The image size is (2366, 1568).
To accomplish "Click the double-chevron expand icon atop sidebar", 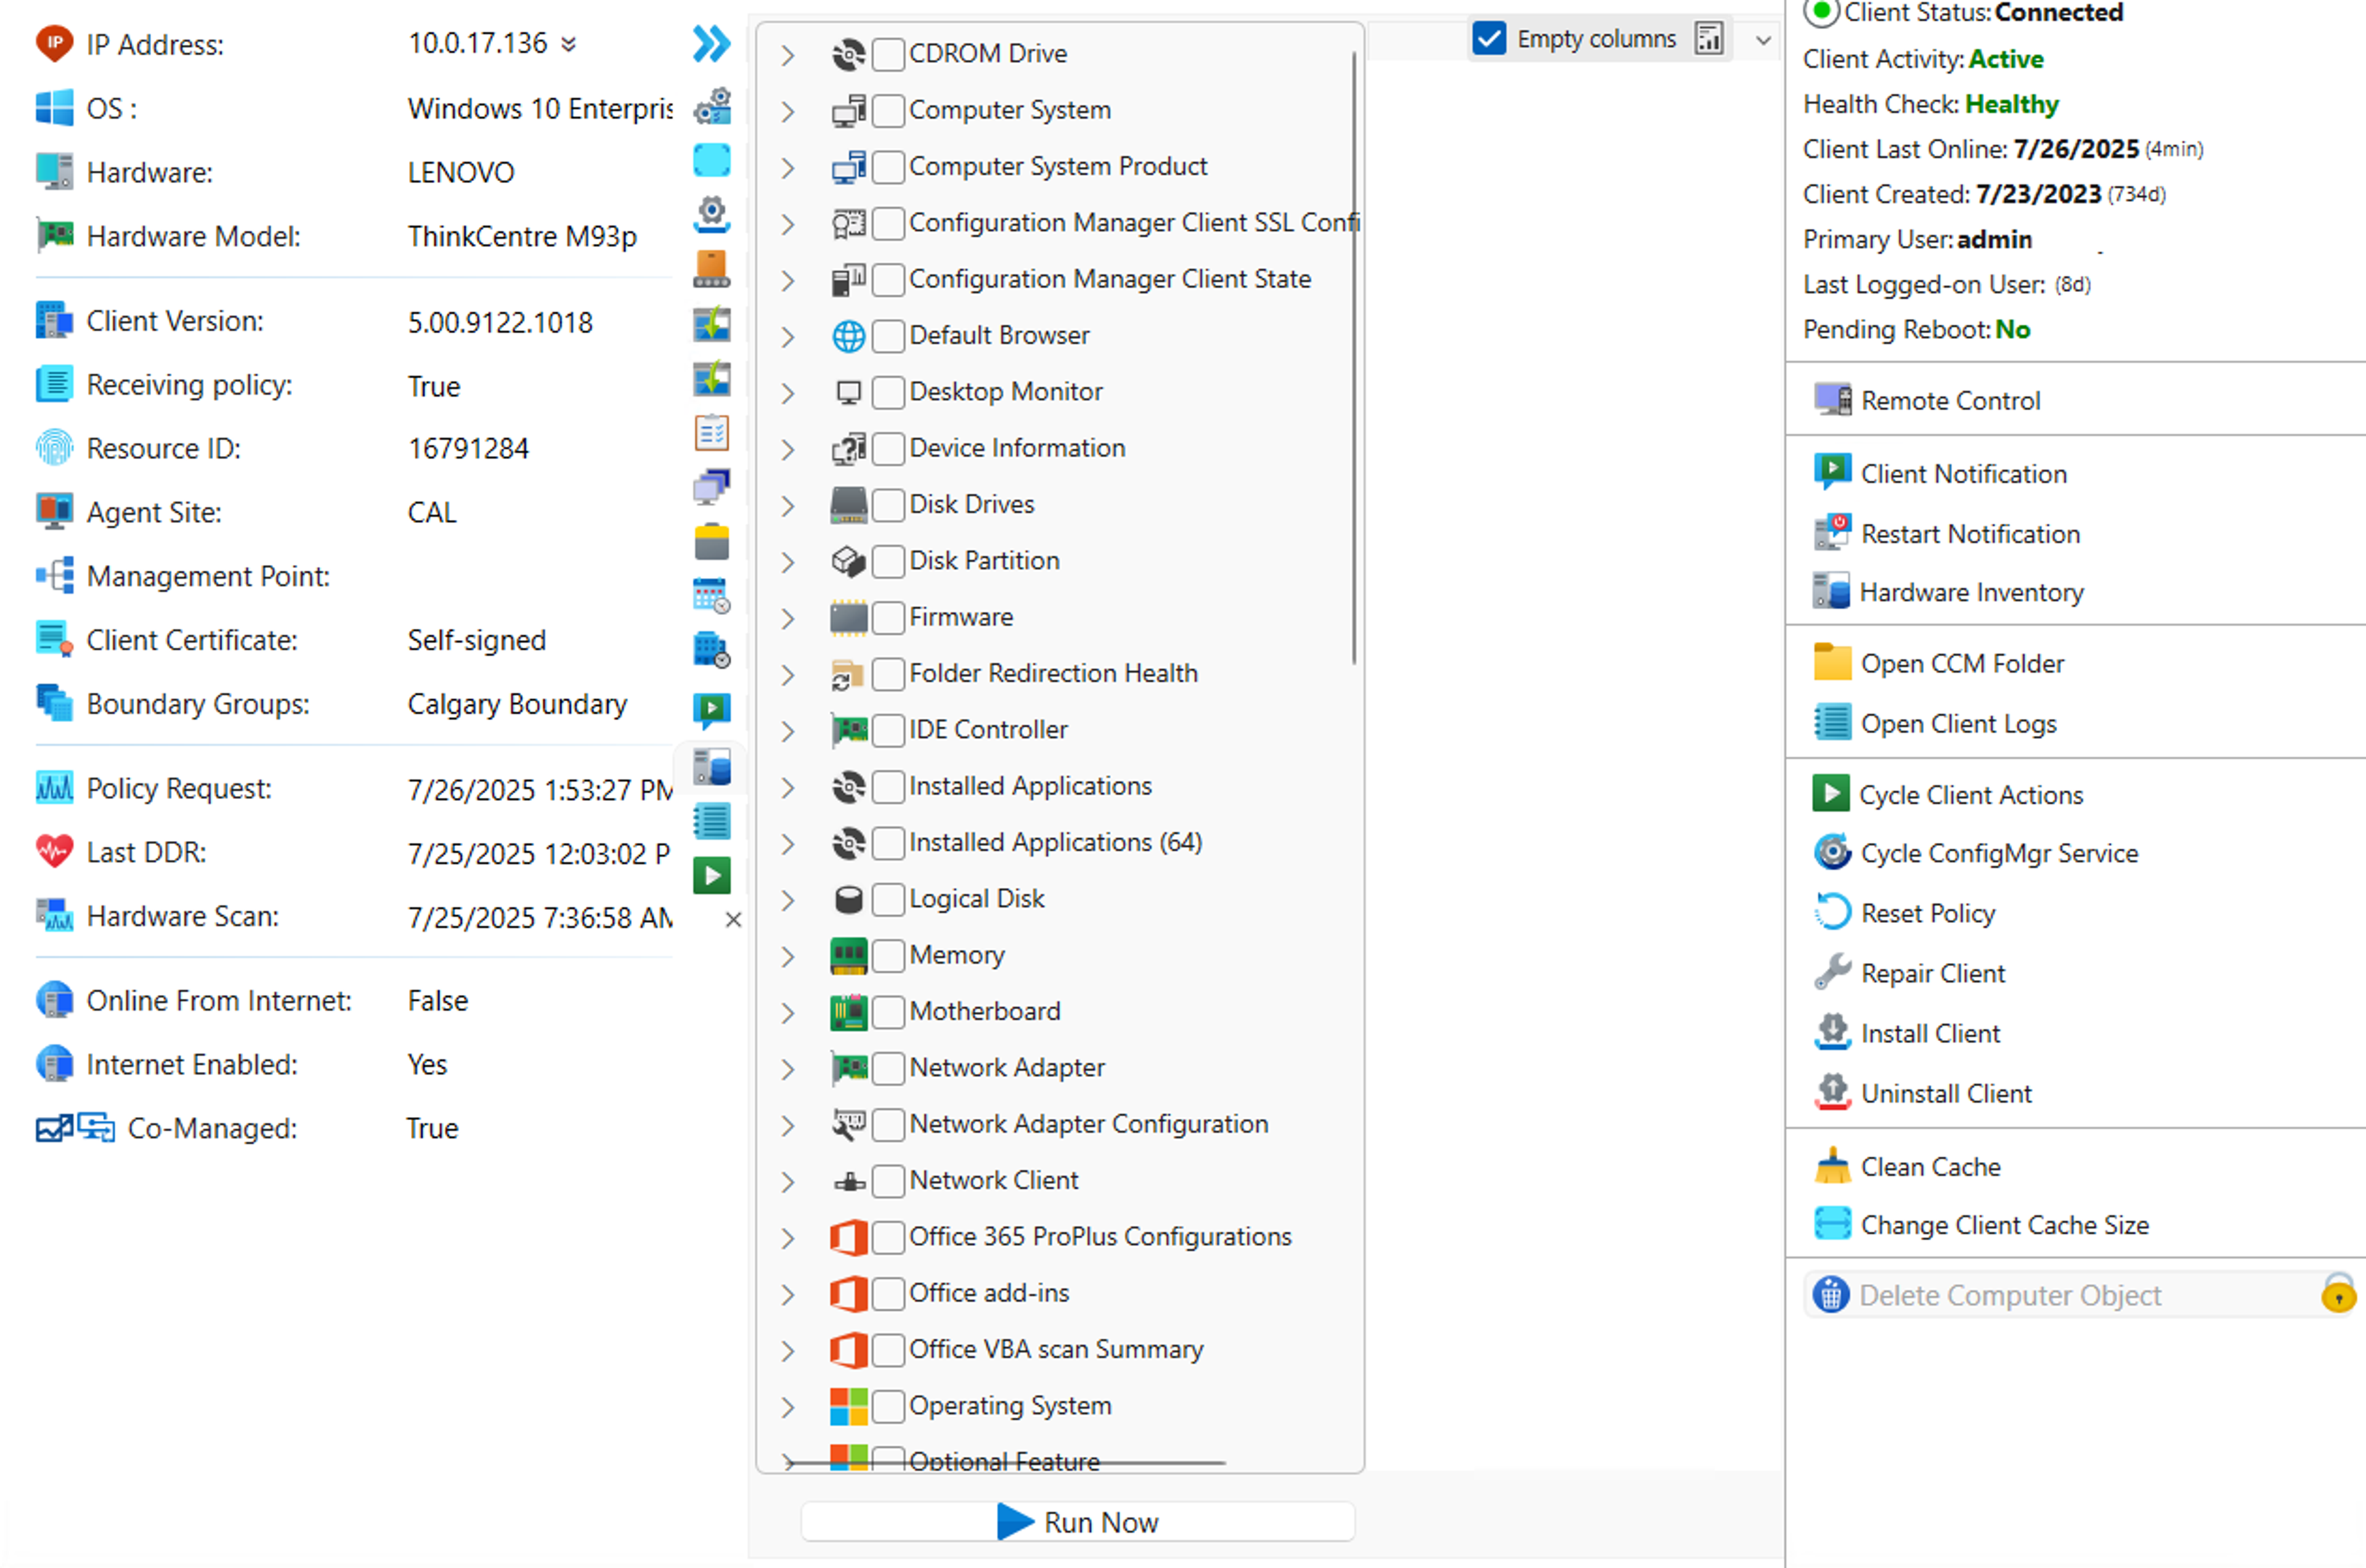I will click(711, 44).
